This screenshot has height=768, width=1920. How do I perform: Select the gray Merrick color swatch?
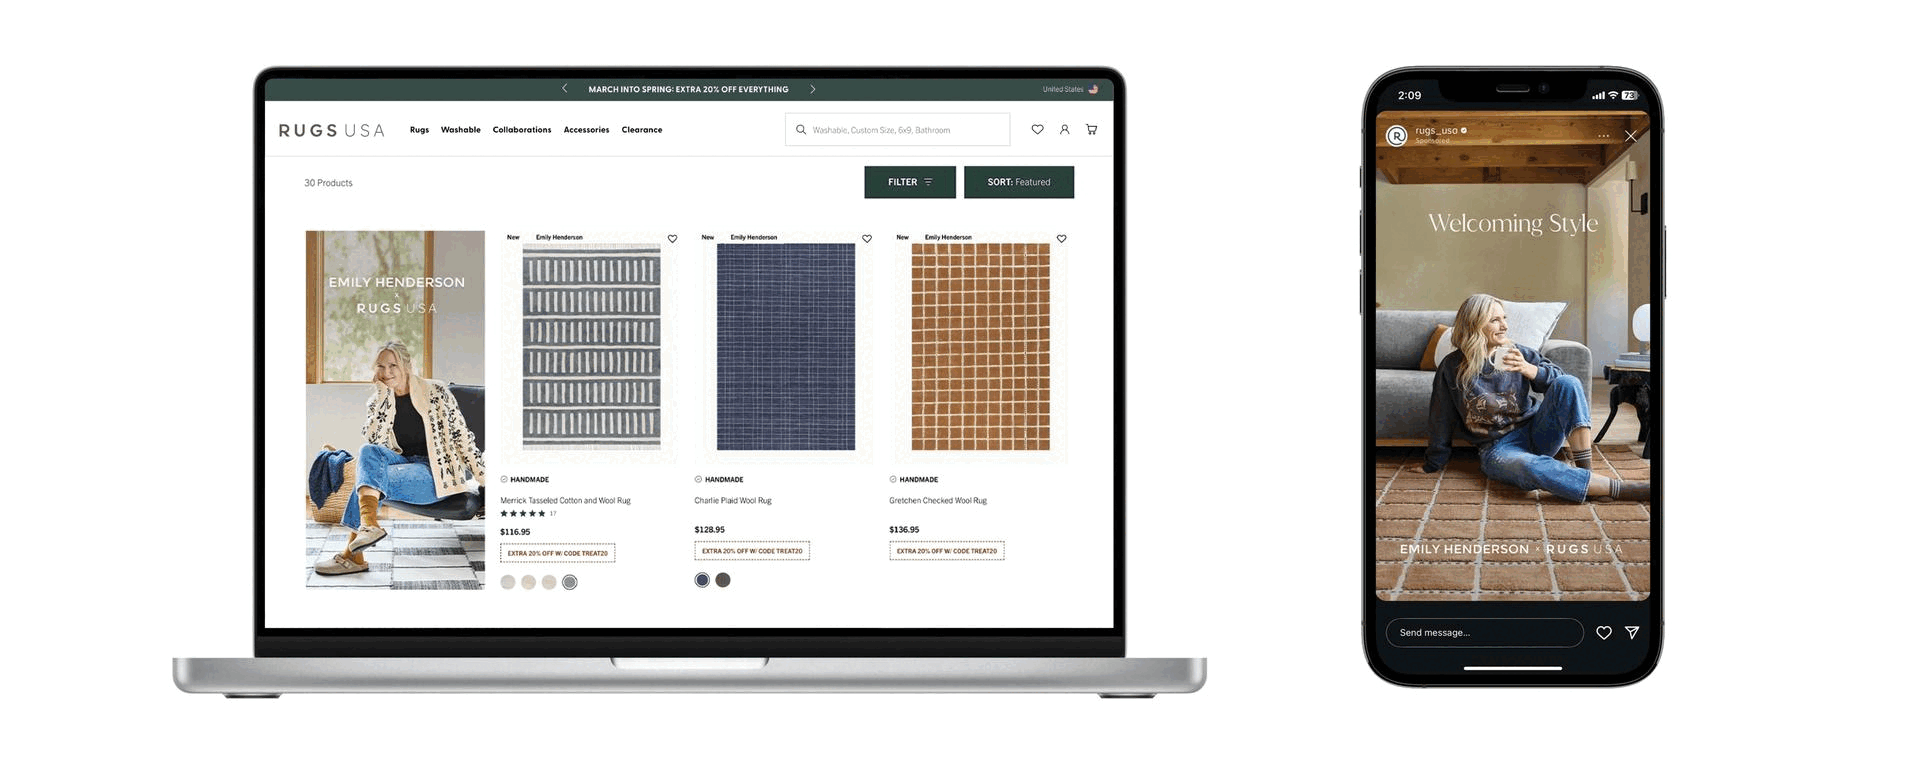(570, 582)
